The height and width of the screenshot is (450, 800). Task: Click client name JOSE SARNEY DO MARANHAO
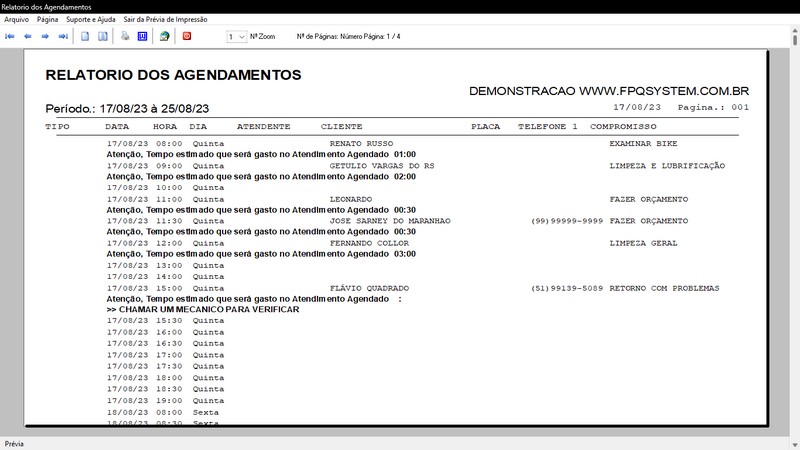[x=390, y=221]
